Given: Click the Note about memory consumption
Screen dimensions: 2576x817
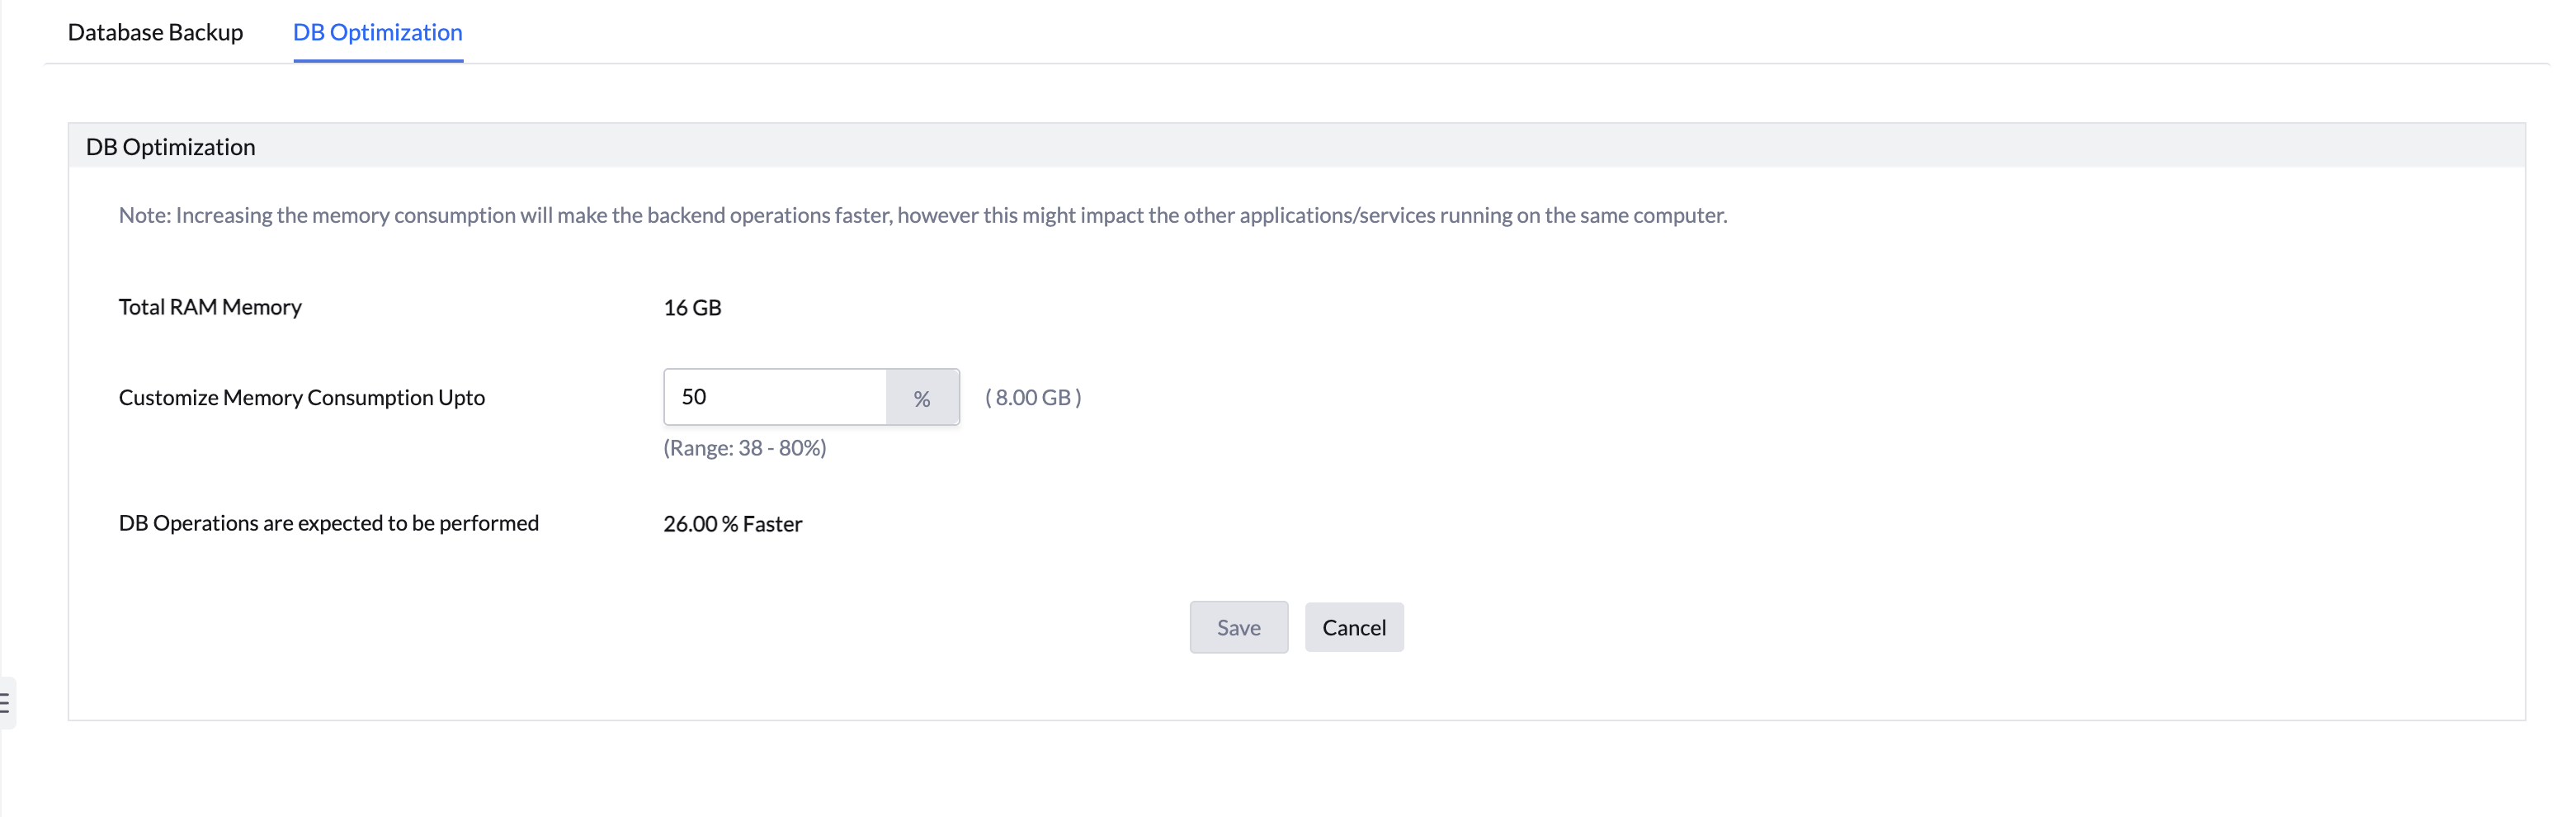Looking at the screenshot, I should click(921, 214).
